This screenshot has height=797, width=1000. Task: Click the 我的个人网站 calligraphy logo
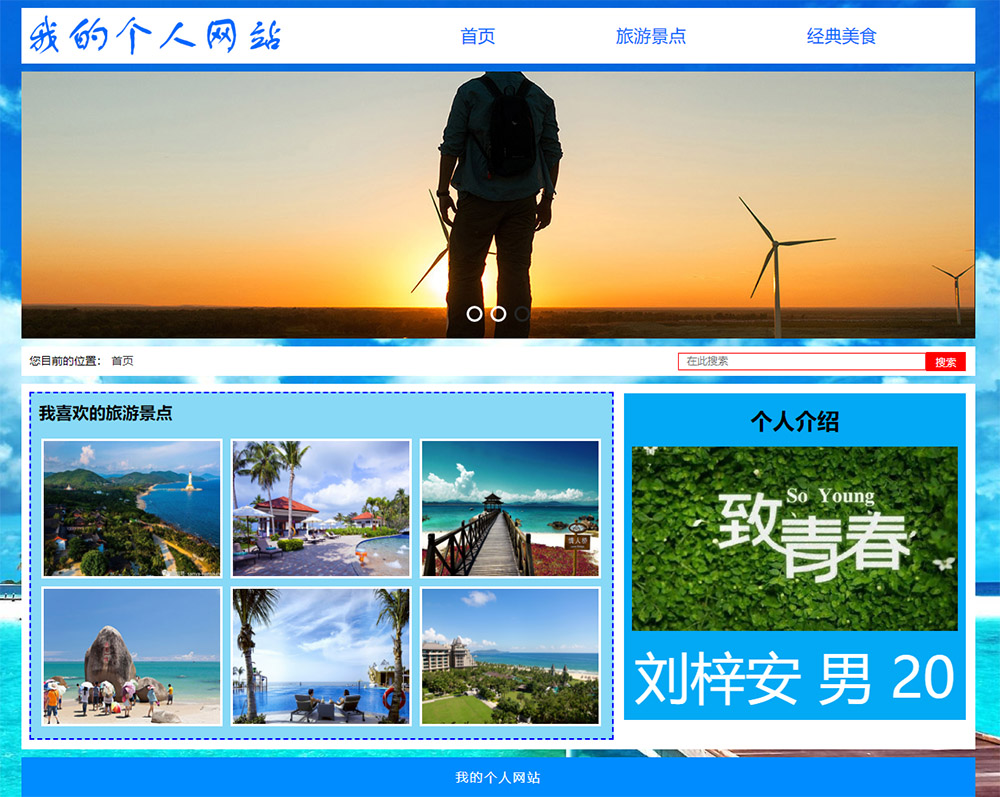(x=155, y=36)
